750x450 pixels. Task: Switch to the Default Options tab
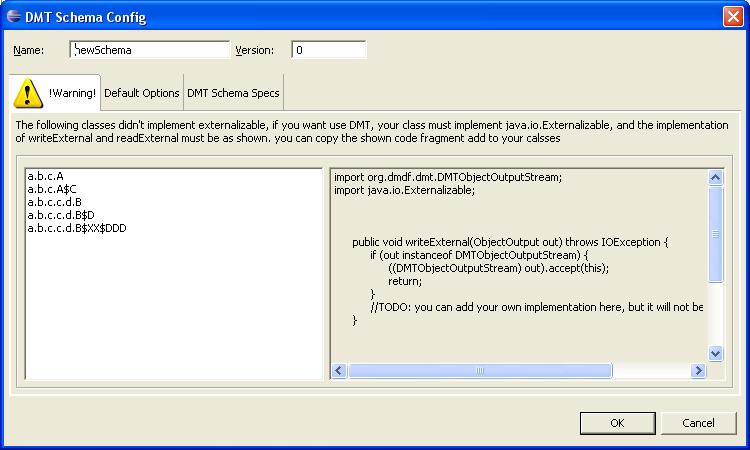142,93
